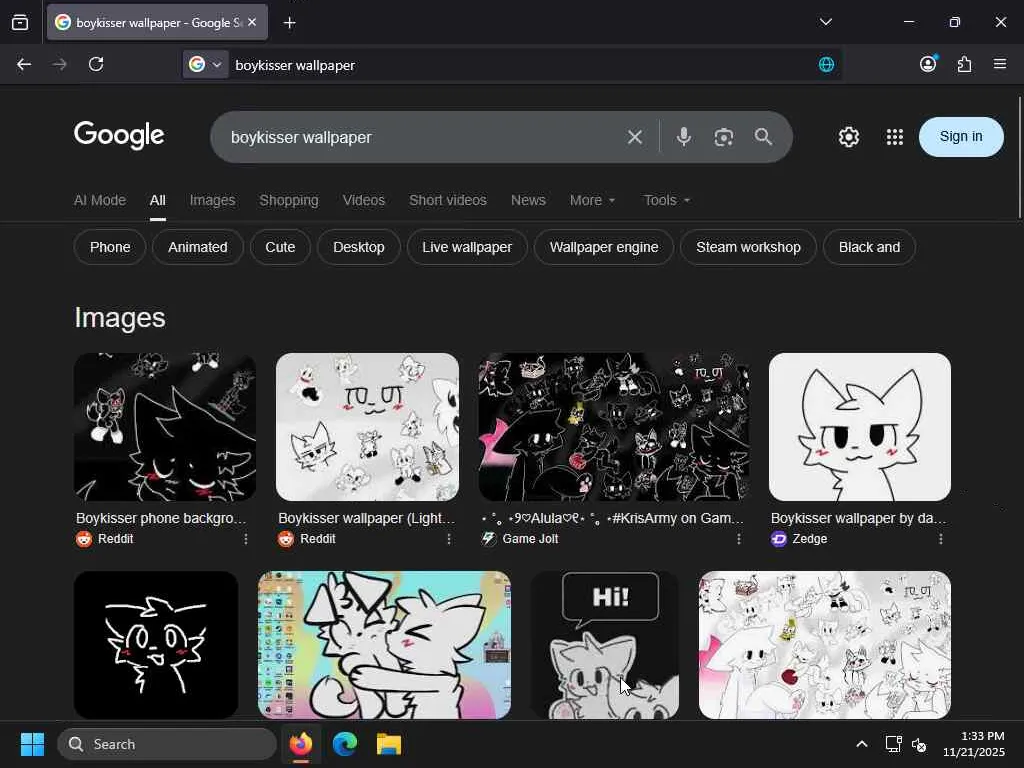This screenshot has height=768, width=1024.
Task: Switch to the Videos tab
Action: pyautogui.click(x=364, y=200)
